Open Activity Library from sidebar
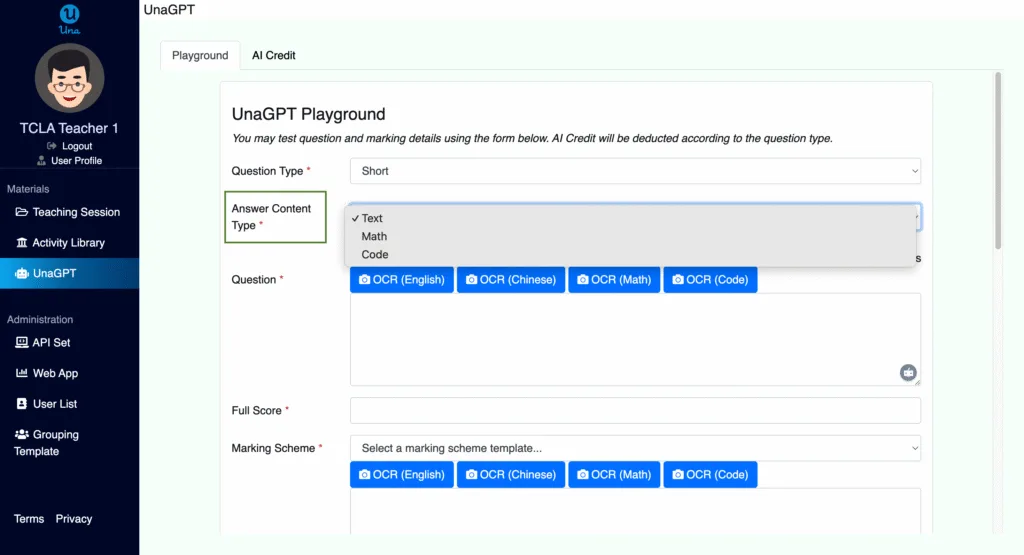 [x=69, y=243]
